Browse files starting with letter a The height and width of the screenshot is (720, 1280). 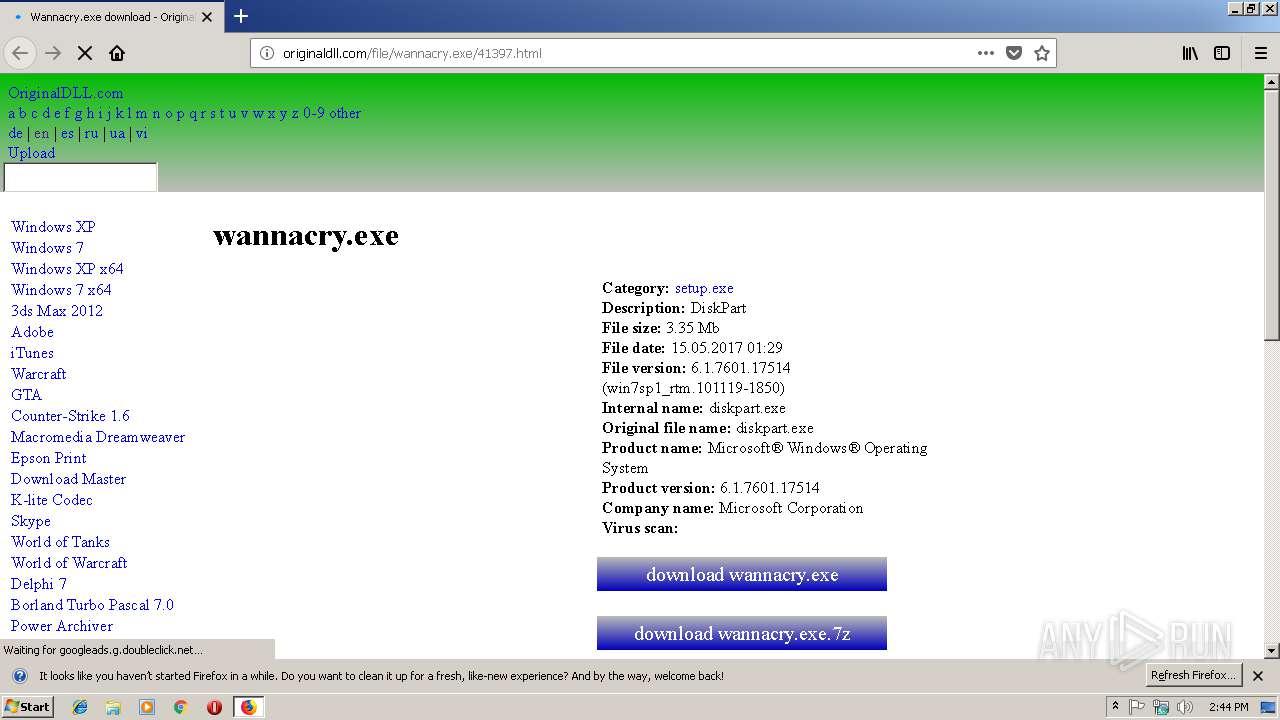pos(12,113)
